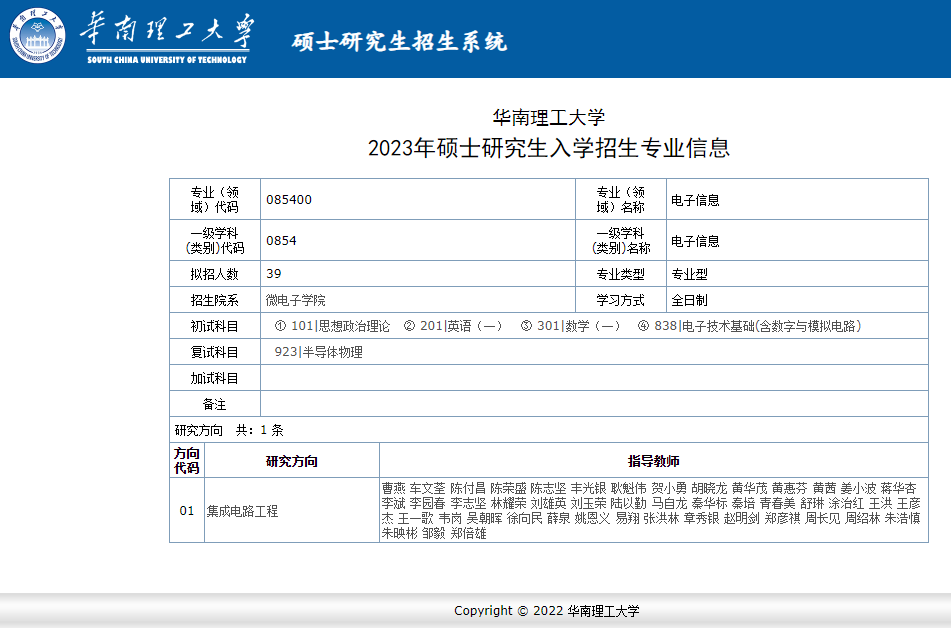
Task: Click advisor name 李斌
Action: coord(394,503)
